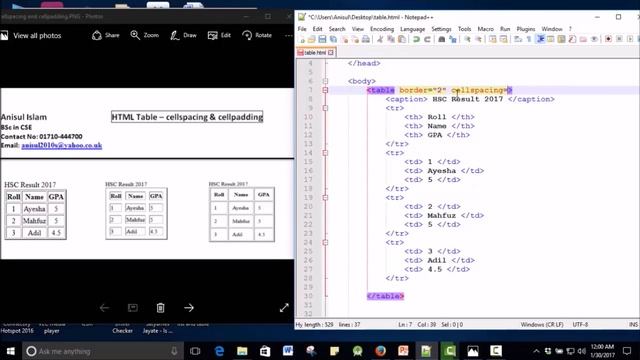Open Microsoft Edge from taskbar

coord(219,351)
